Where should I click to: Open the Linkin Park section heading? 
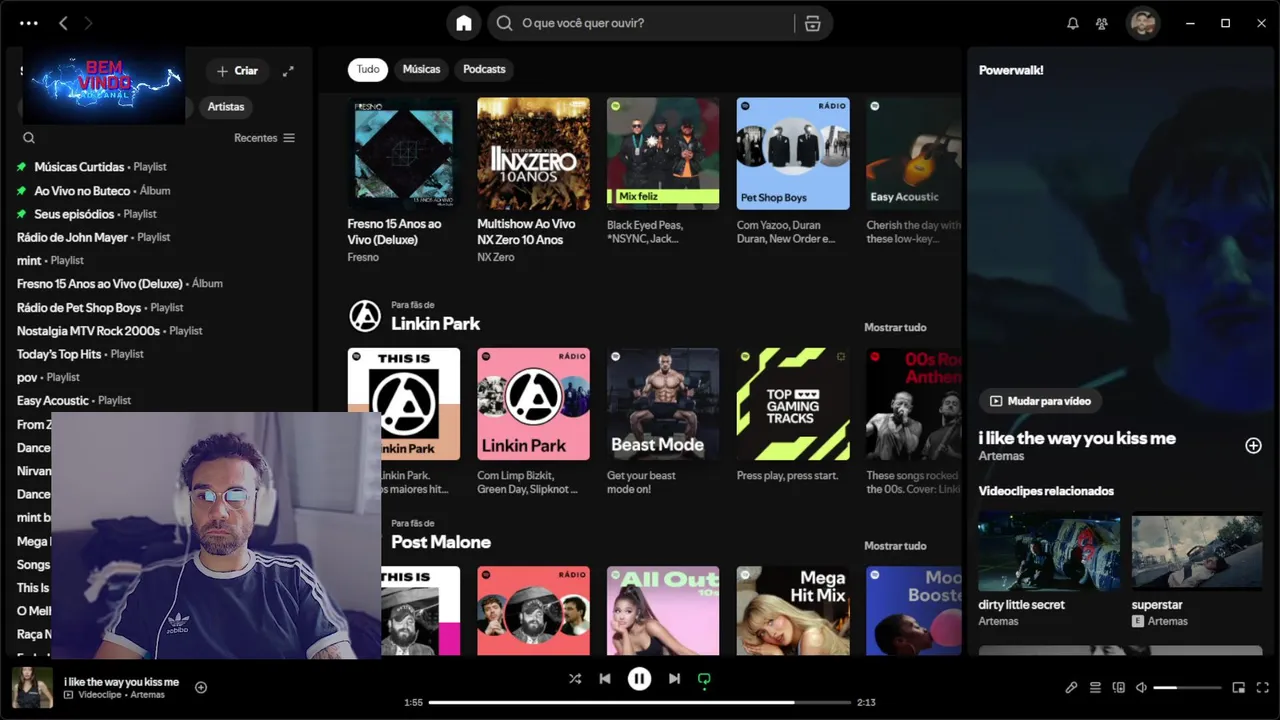click(x=435, y=323)
